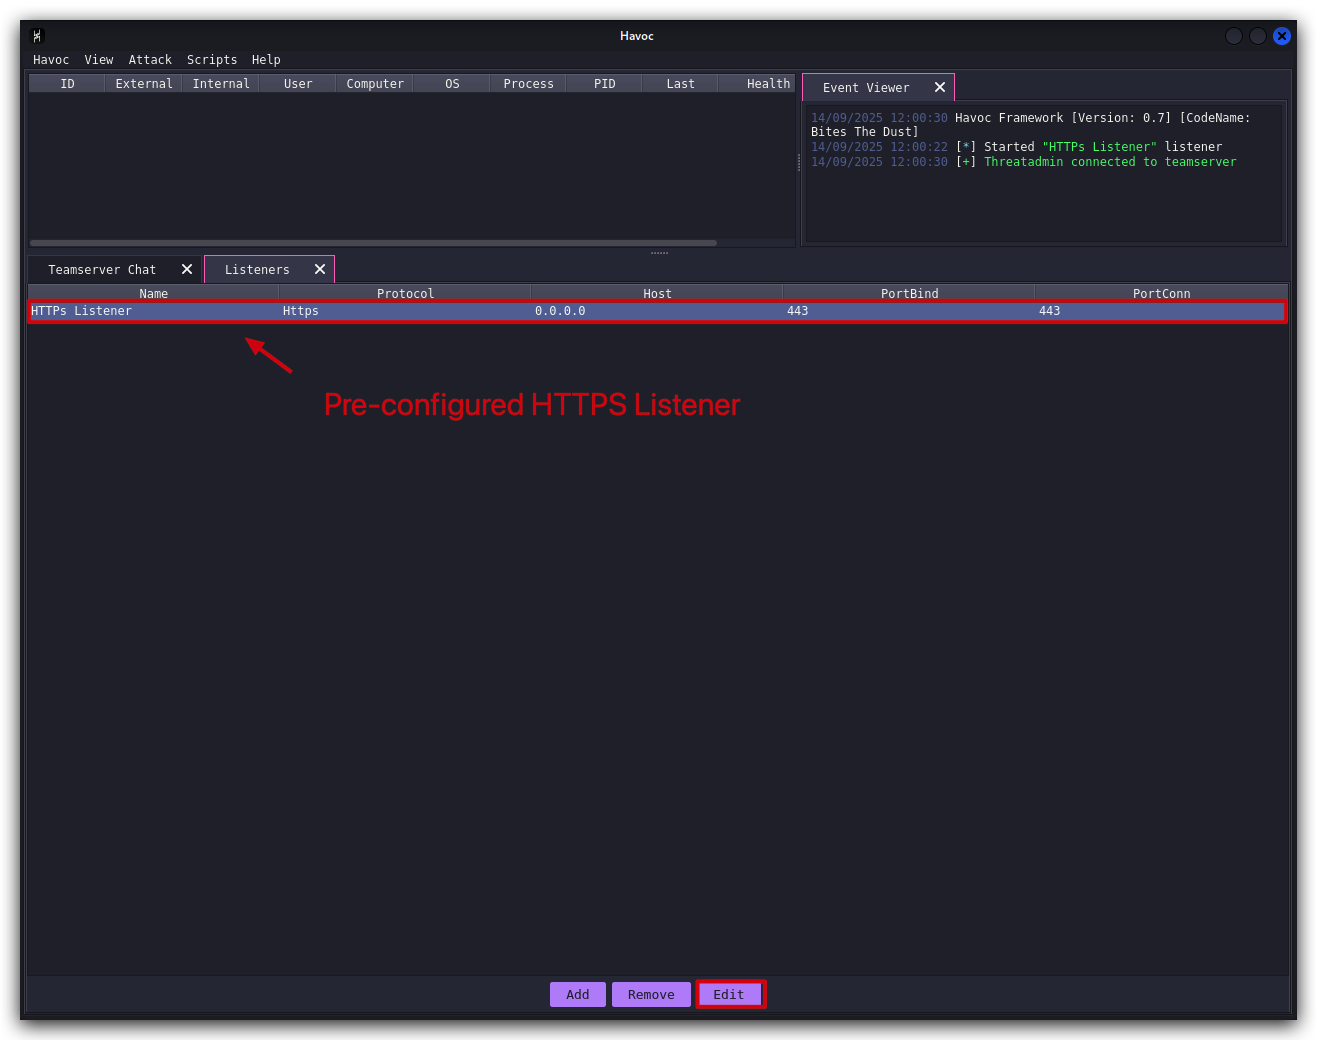
Task: Open the Scripts menu
Action: click(x=212, y=60)
